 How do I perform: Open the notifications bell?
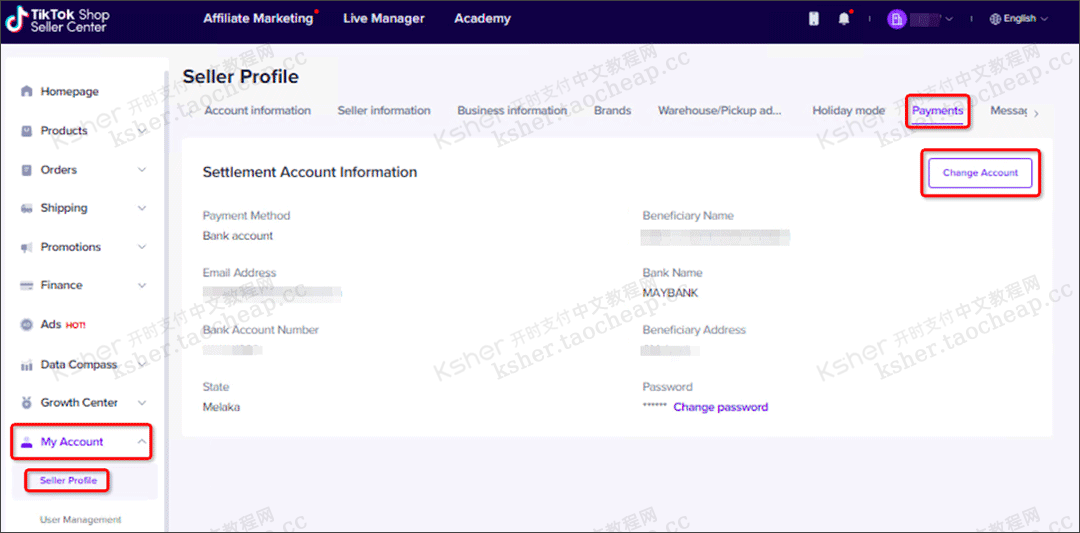click(844, 19)
